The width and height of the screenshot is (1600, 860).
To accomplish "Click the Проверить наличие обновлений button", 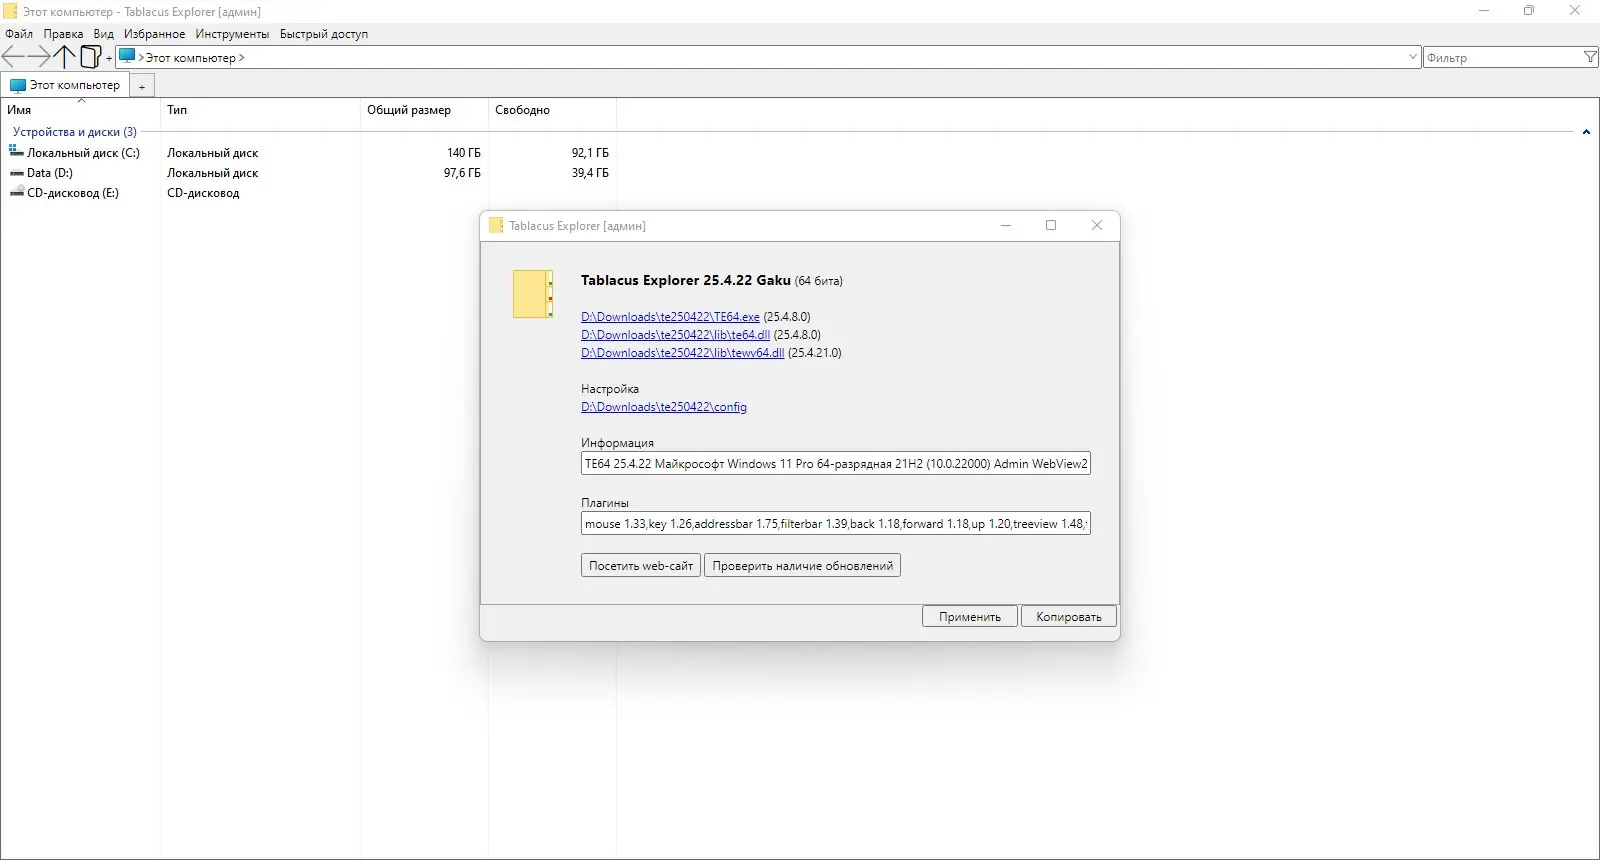I will (x=802, y=566).
